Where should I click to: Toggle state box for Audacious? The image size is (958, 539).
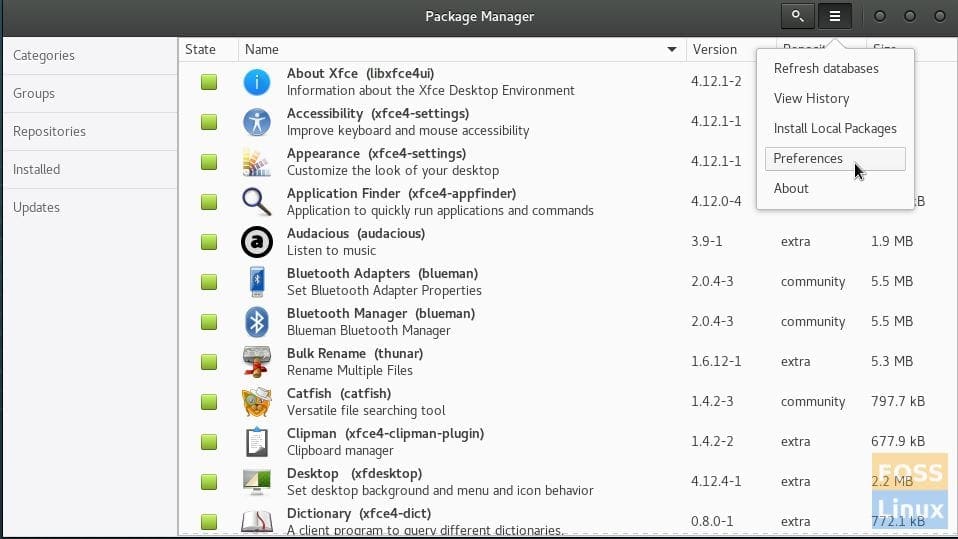tap(209, 242)
